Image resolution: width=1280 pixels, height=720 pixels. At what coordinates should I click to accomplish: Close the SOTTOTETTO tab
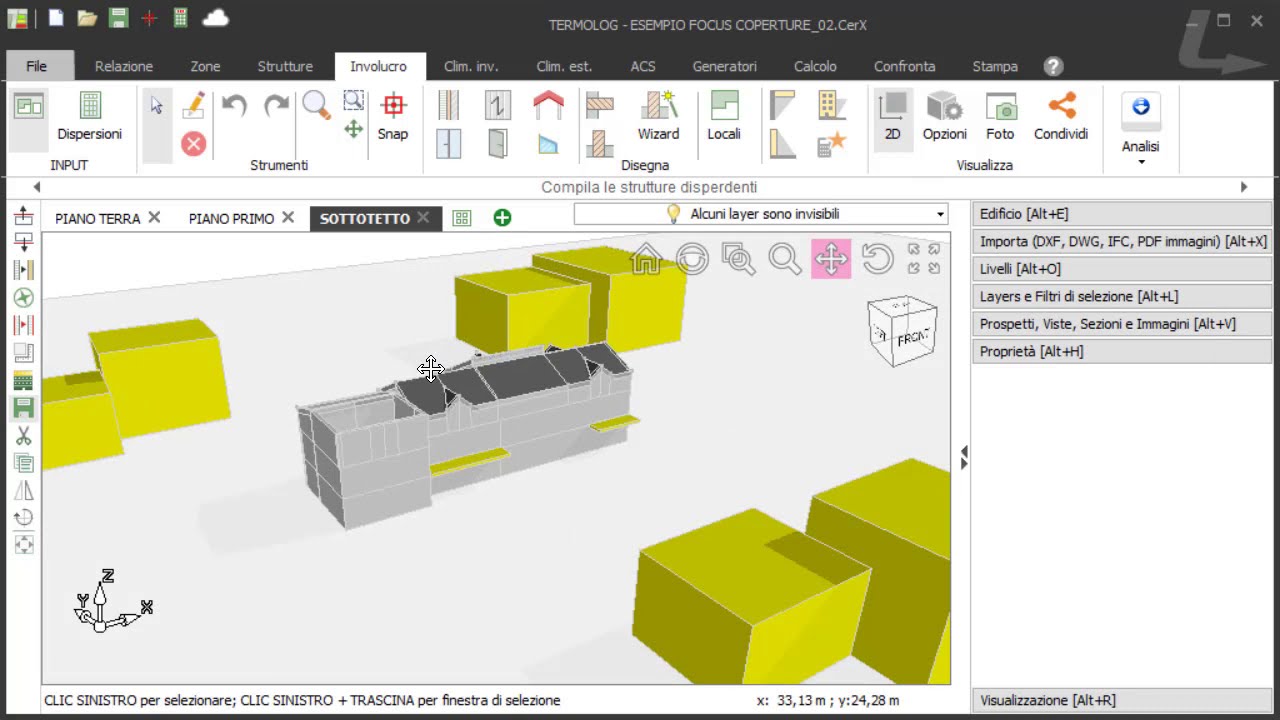click(423, 217)
